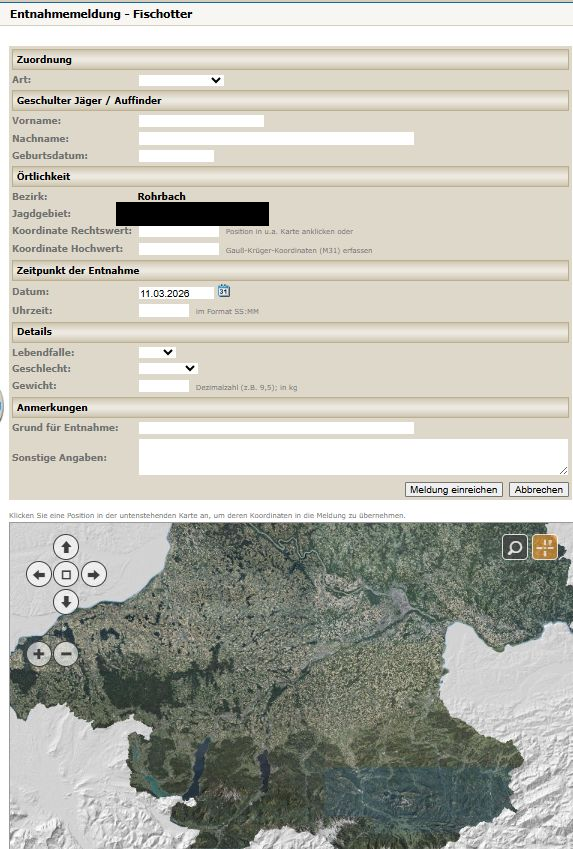Screen dimensions: 573x849
Task: Open the Art dropdown
Action: pos(181,80)
